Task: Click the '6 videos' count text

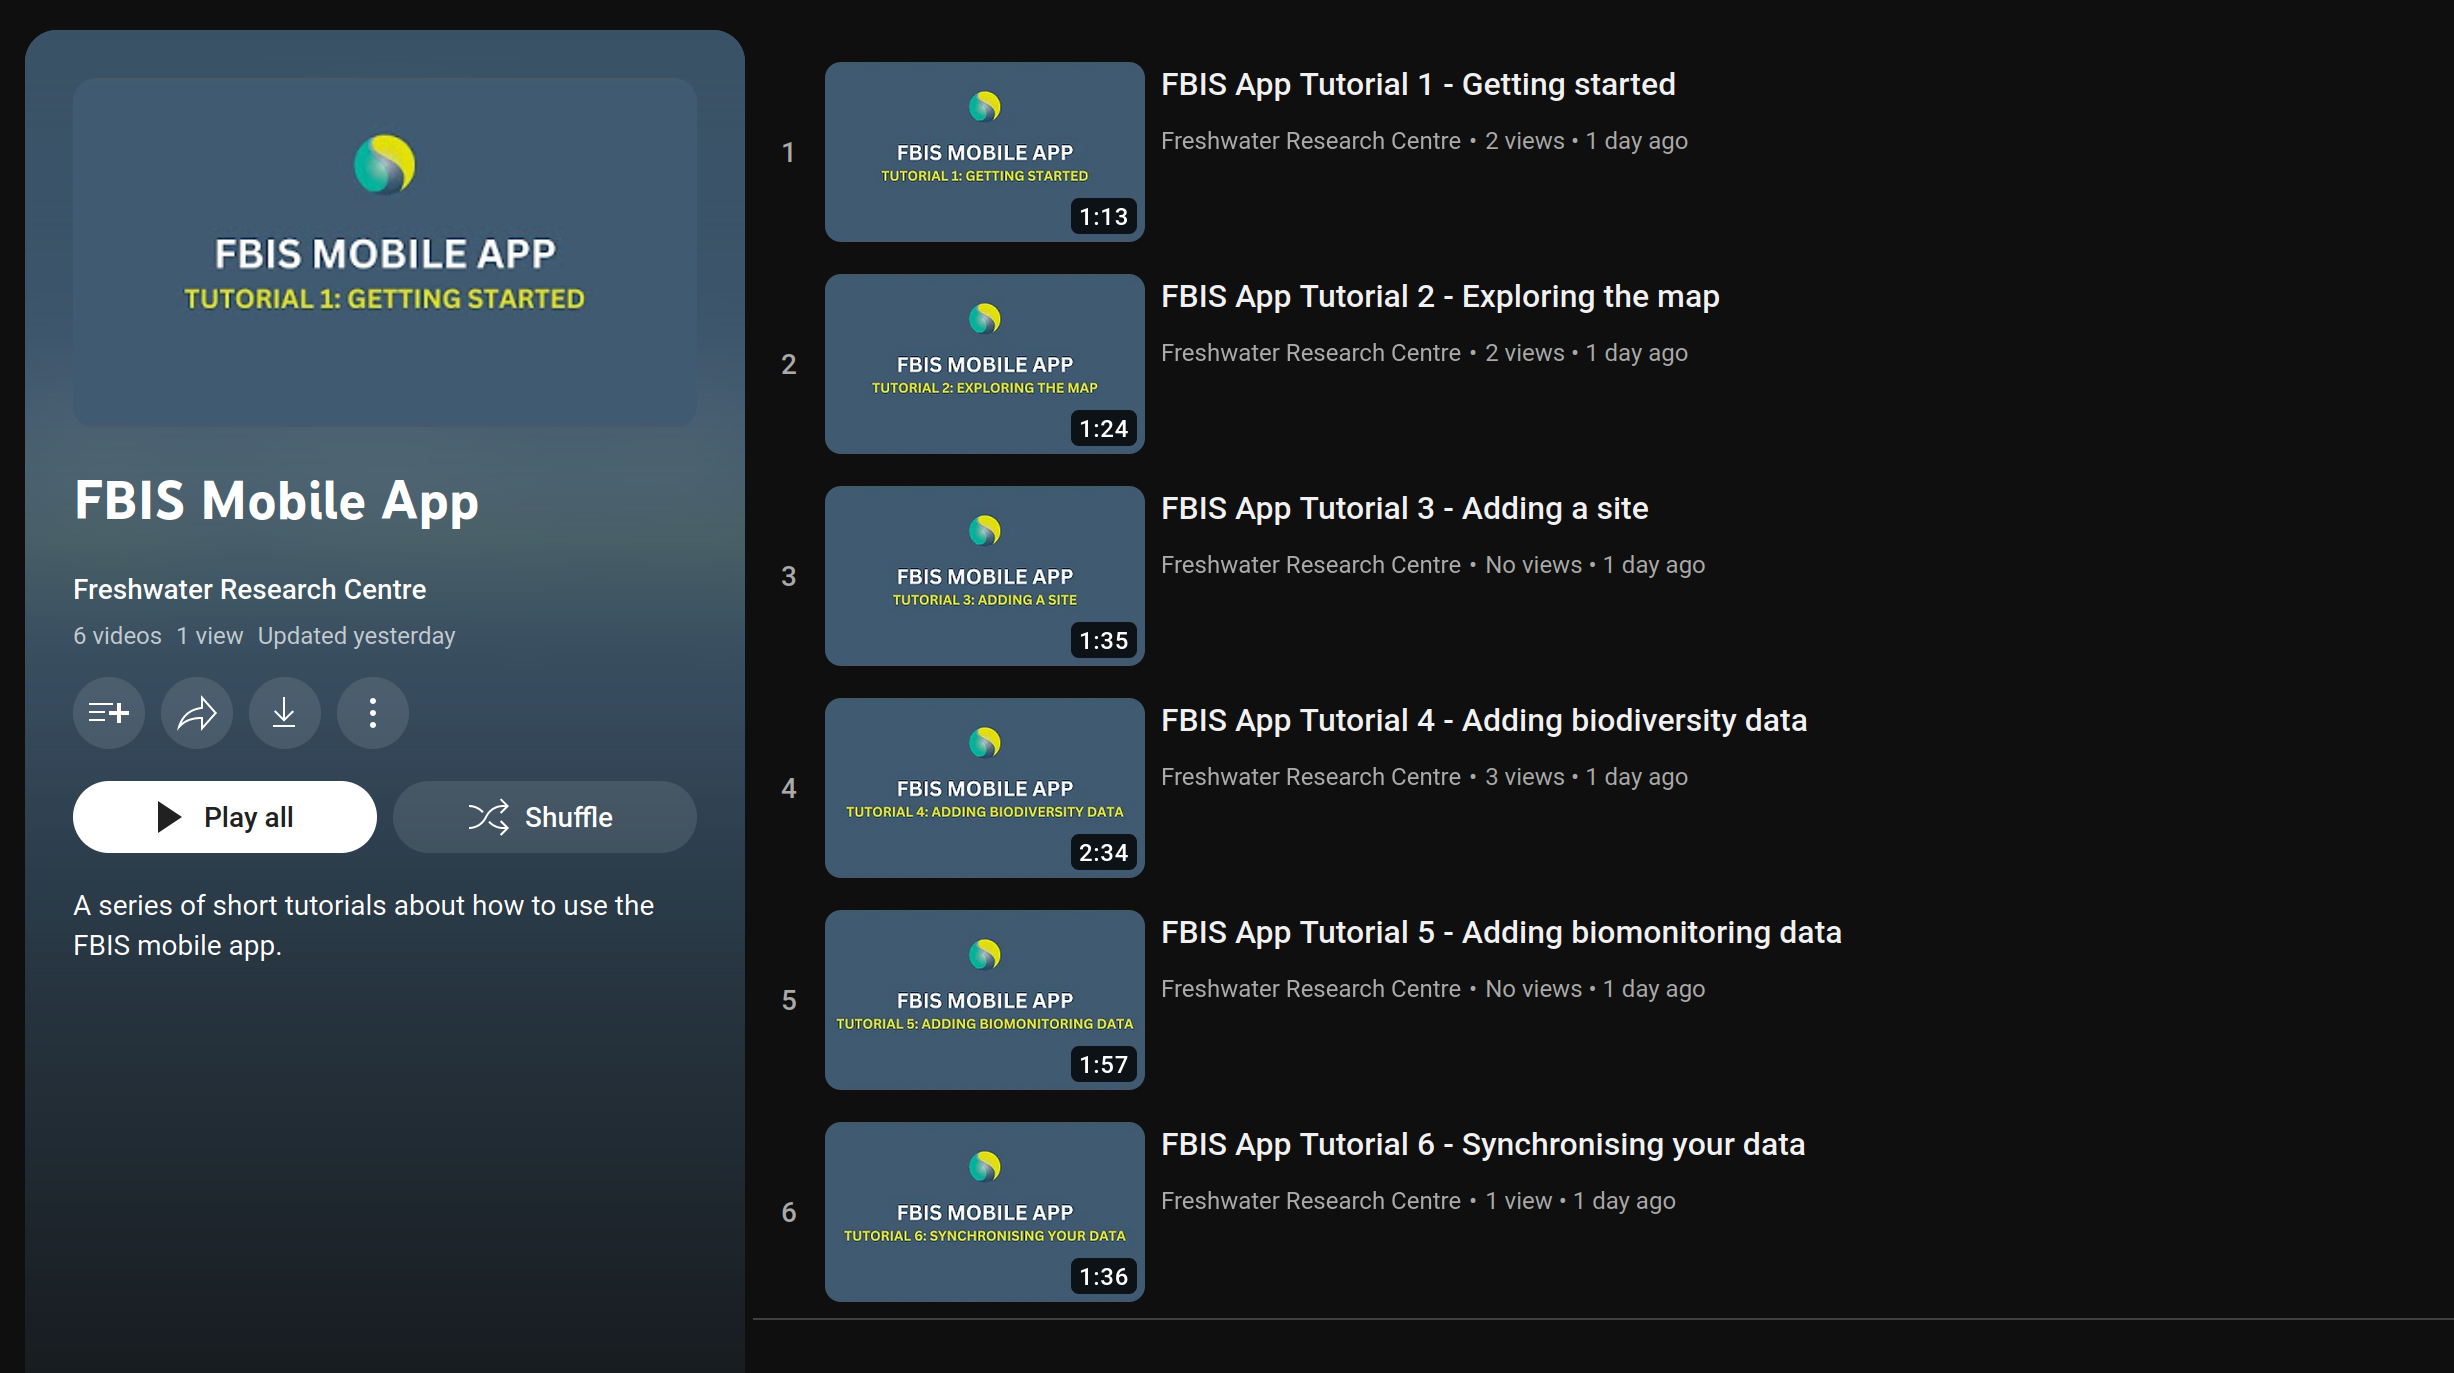Action: (117, 636)
